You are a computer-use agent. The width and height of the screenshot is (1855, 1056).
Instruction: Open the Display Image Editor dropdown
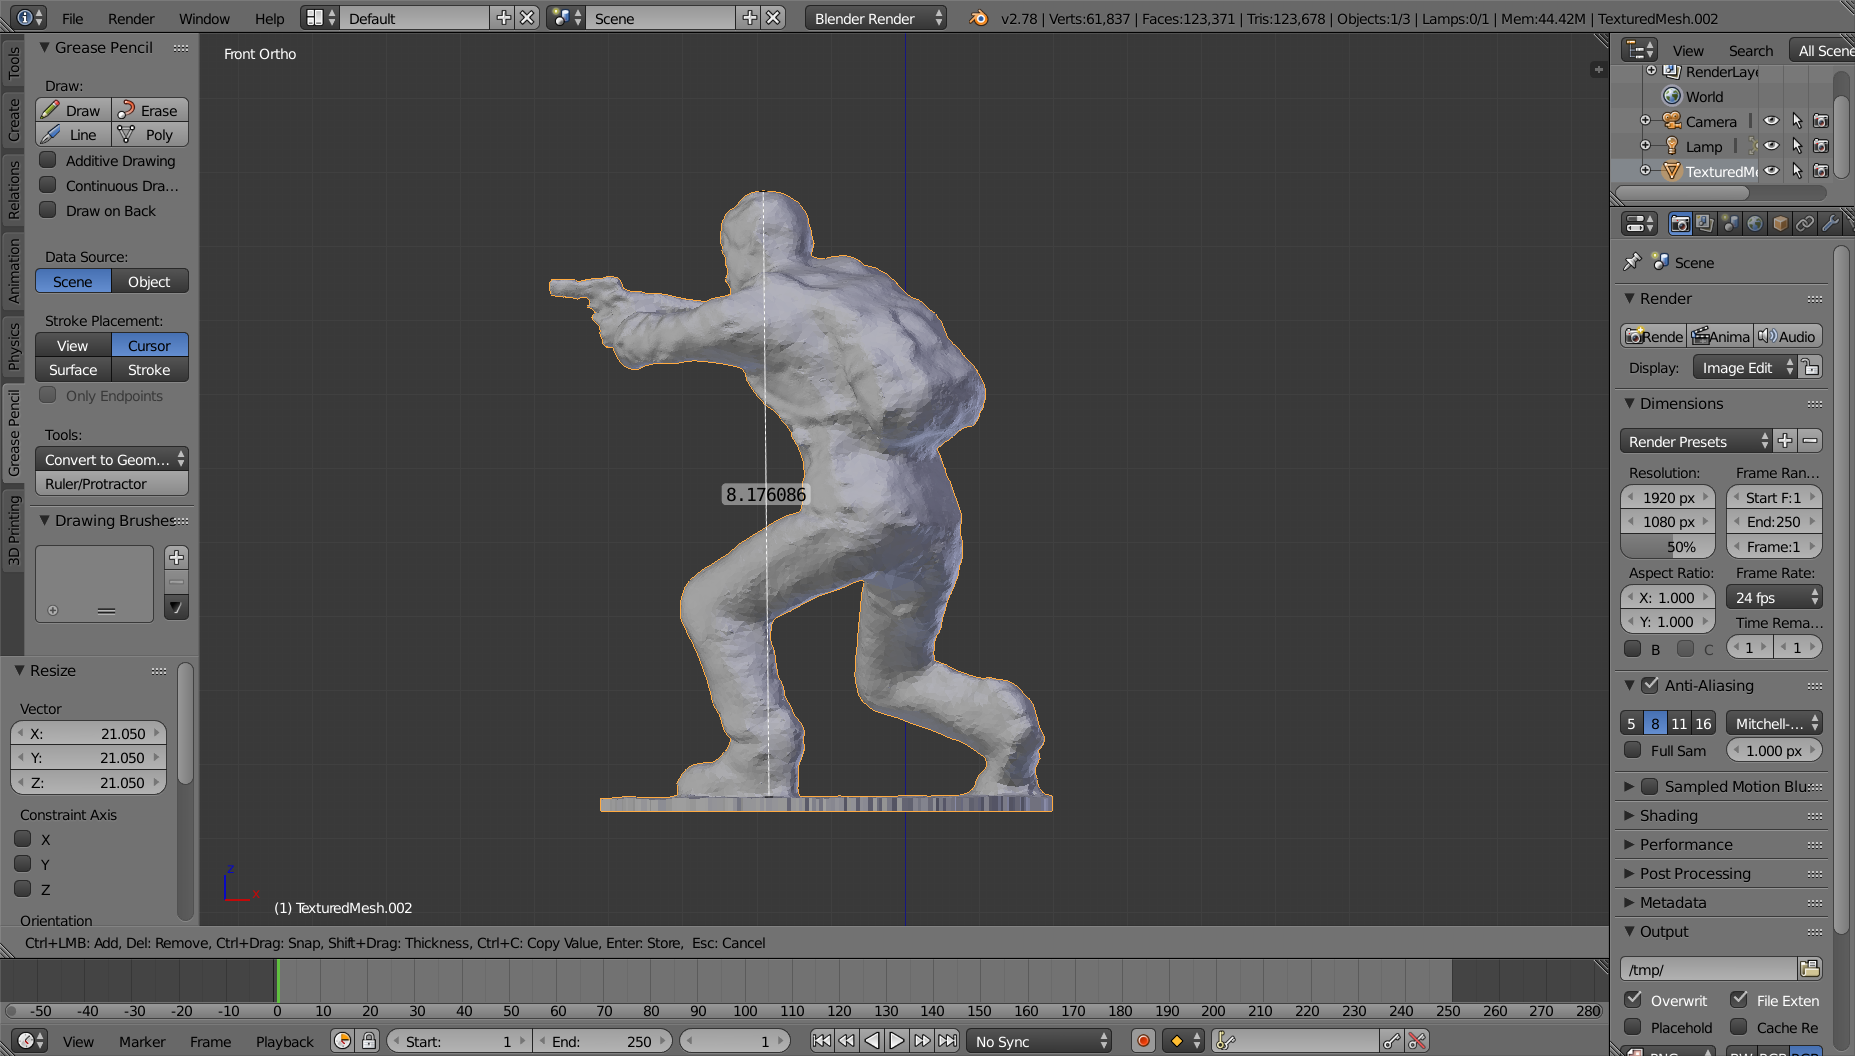tap(1745, 368)
